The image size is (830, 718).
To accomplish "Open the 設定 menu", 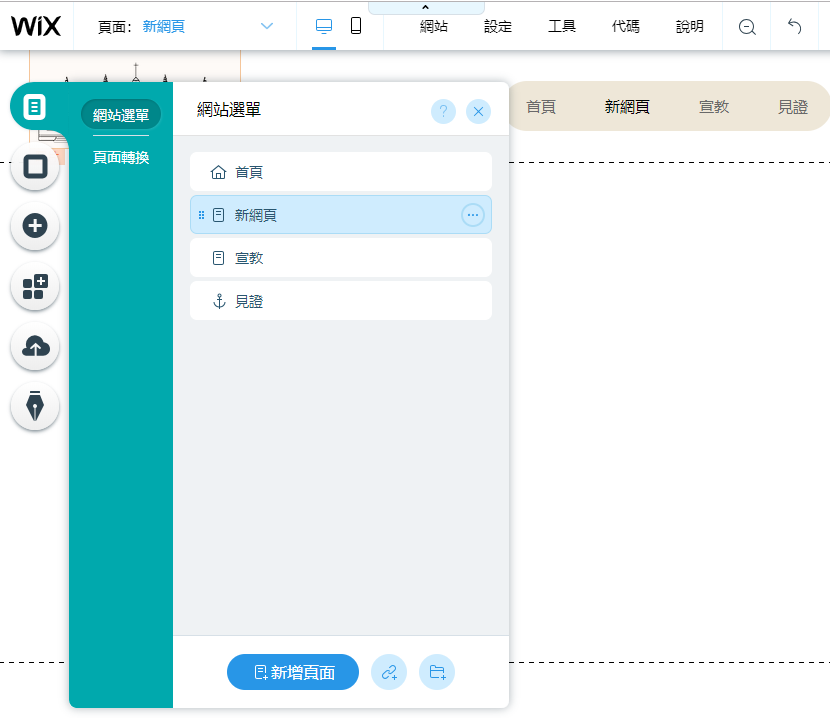I will (x=498, y=26).
